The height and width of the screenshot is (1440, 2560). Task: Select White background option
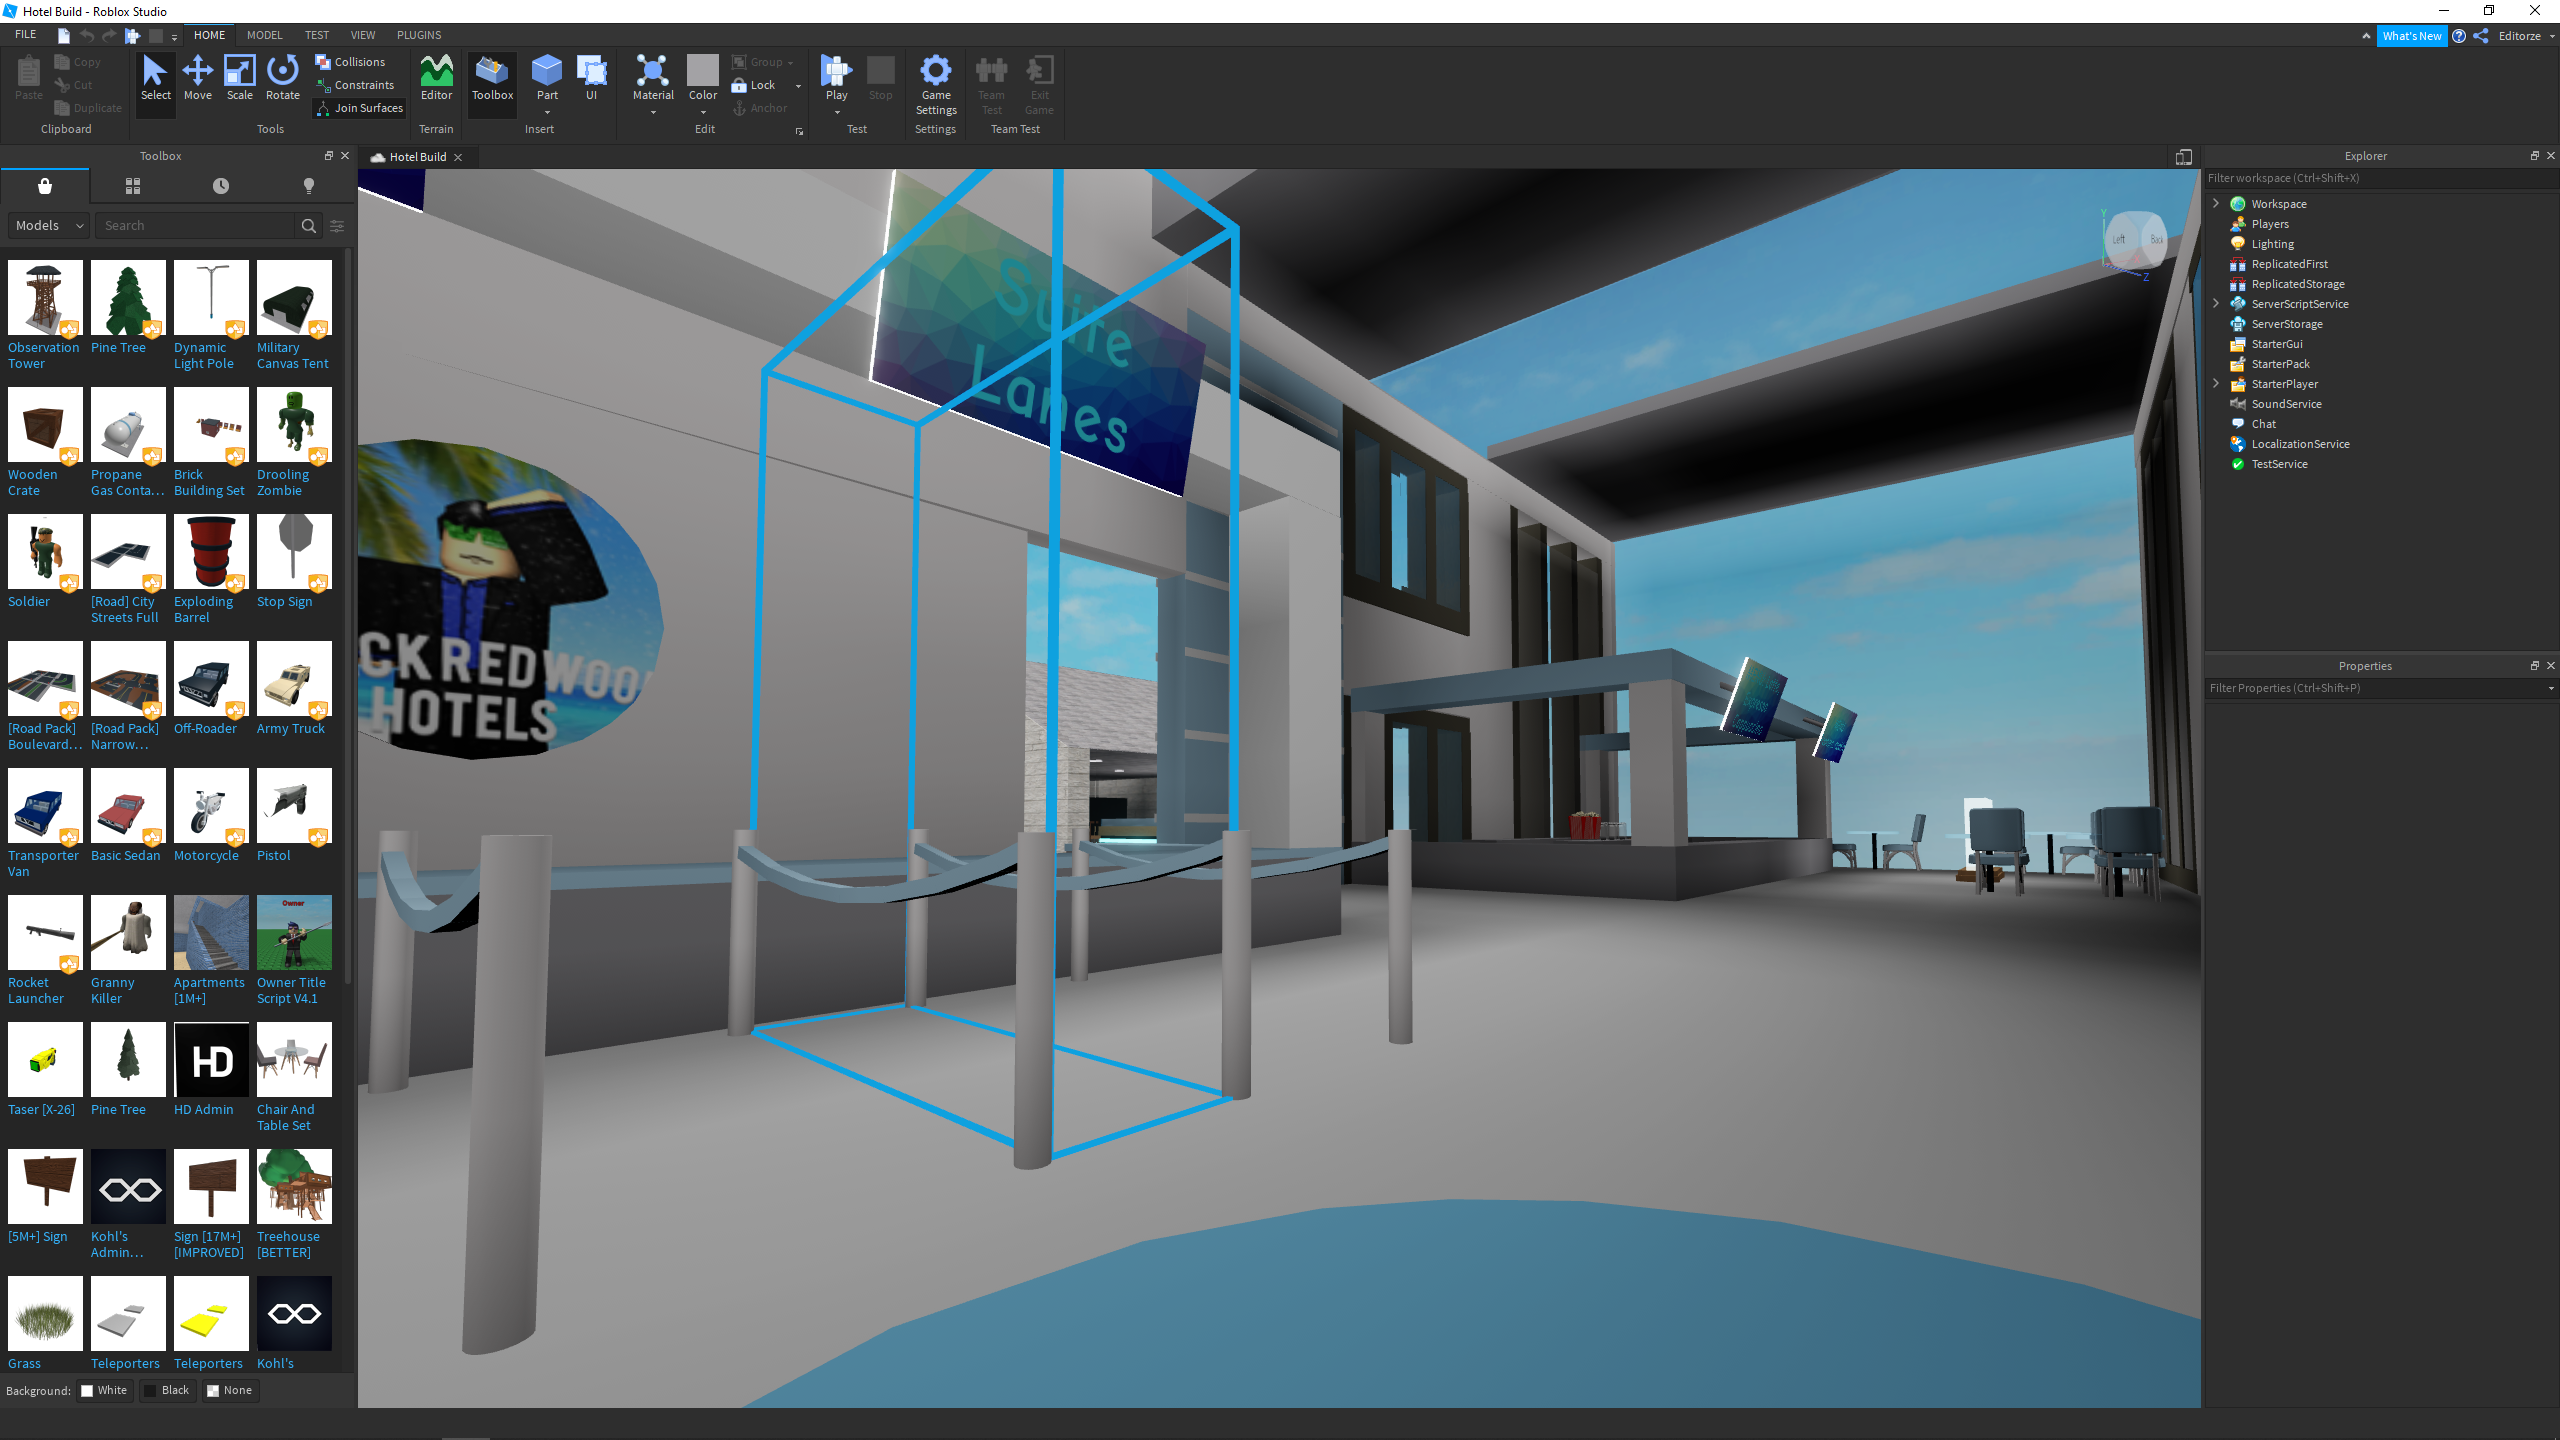104,1390
